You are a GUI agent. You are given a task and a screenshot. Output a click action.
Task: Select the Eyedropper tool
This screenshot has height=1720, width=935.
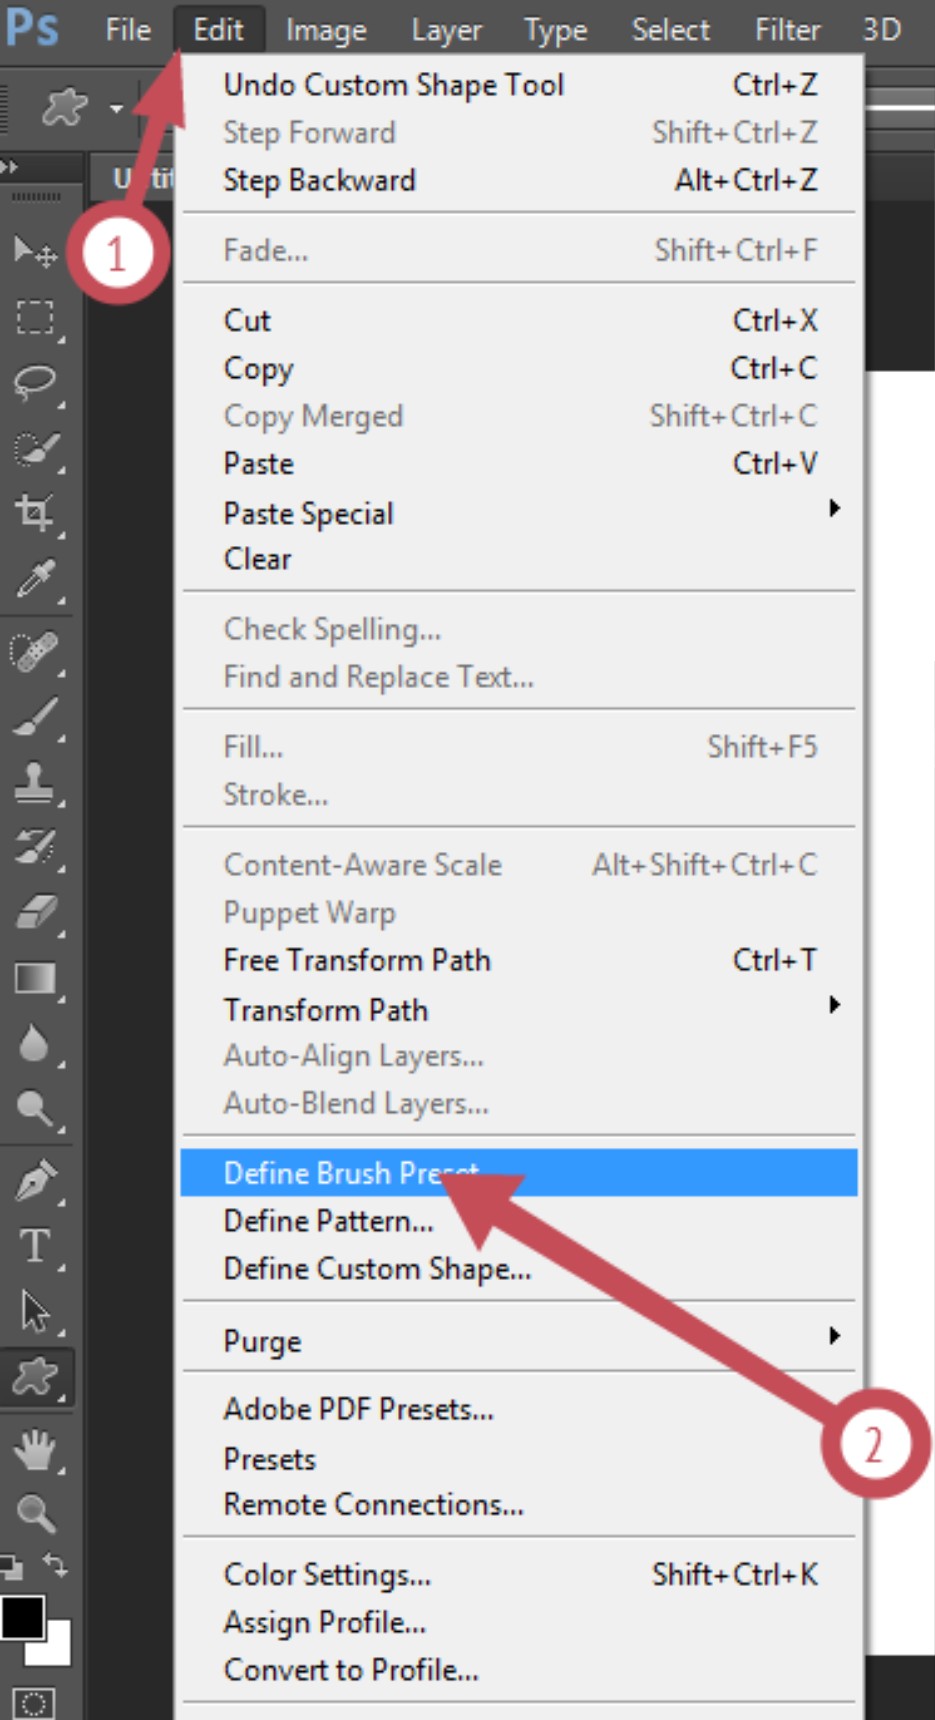pos(35,580)
